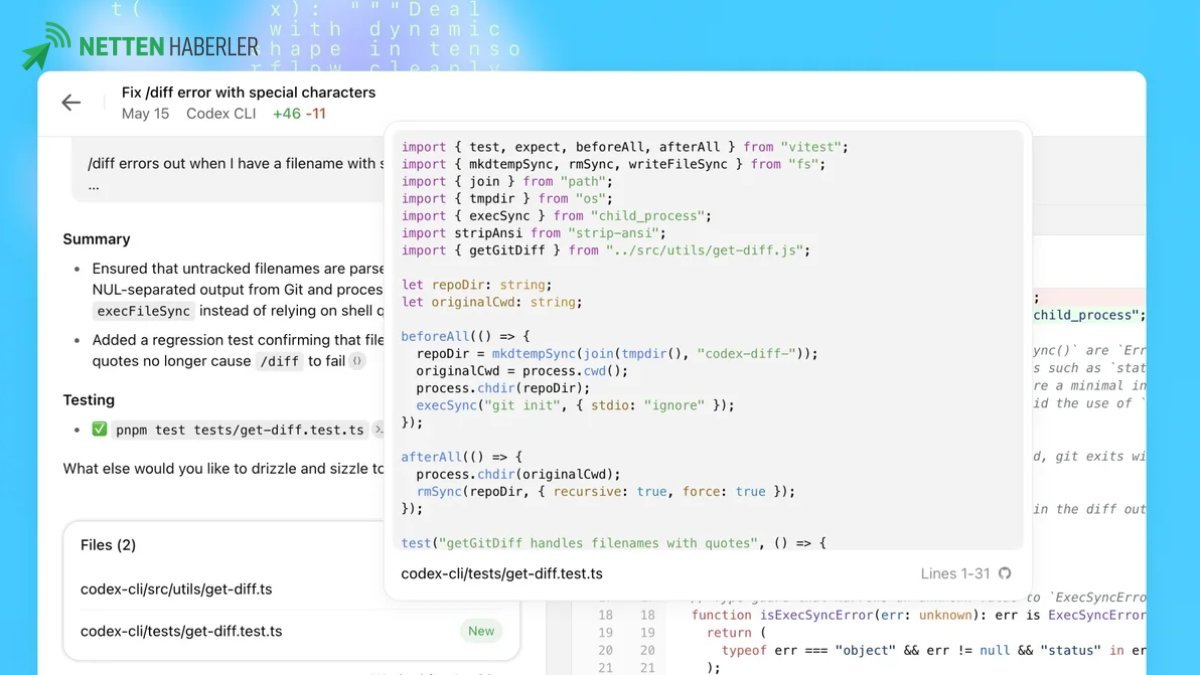Viewport: 1200px width, 675px height.
Task: Click the rmSync(repoDir, ...) line in the preview
Action: click(x=605, y=491)
